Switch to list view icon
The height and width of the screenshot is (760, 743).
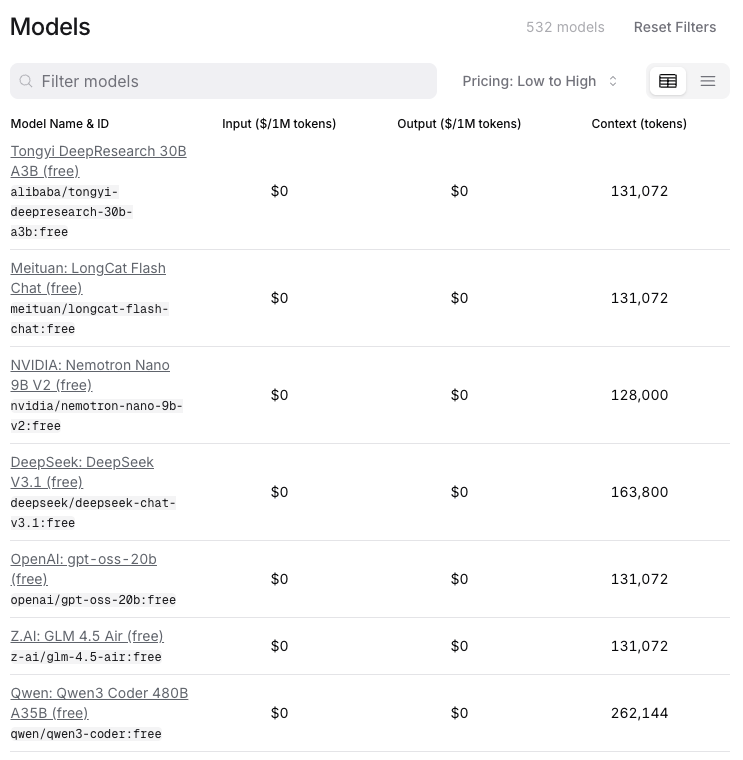click(708, 81)
